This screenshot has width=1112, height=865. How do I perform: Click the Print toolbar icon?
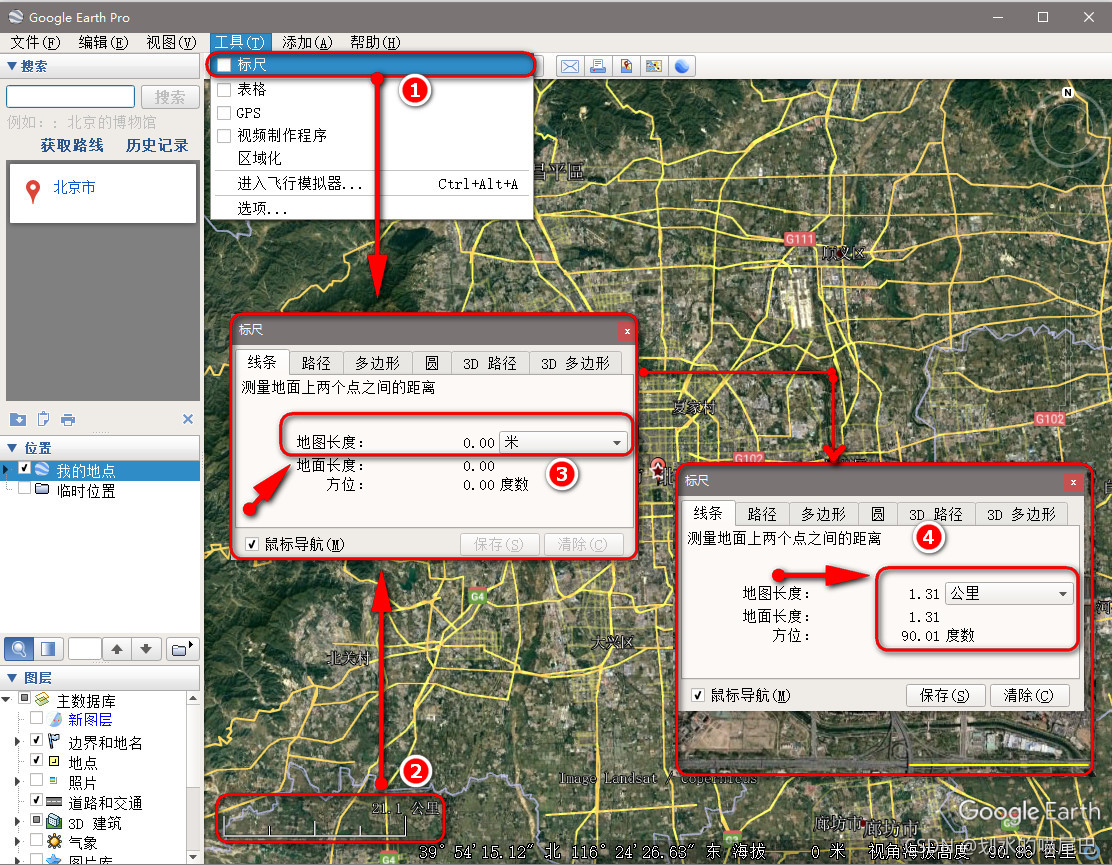pyautogui.click(x=598, y=66)
